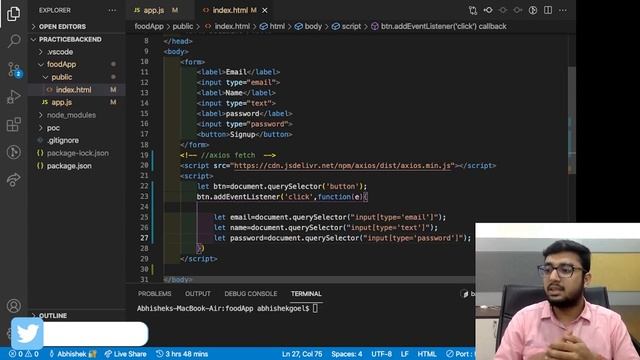The height and width of the screenshot is (360, 640).
Task: Click public breadcrumb segment
Action: 182,26
